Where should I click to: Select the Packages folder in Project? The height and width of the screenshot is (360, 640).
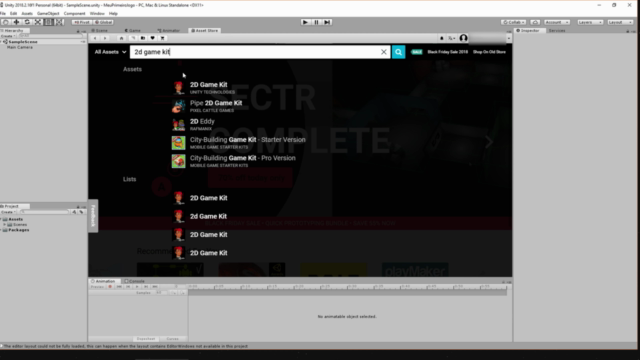coord(16,230)
